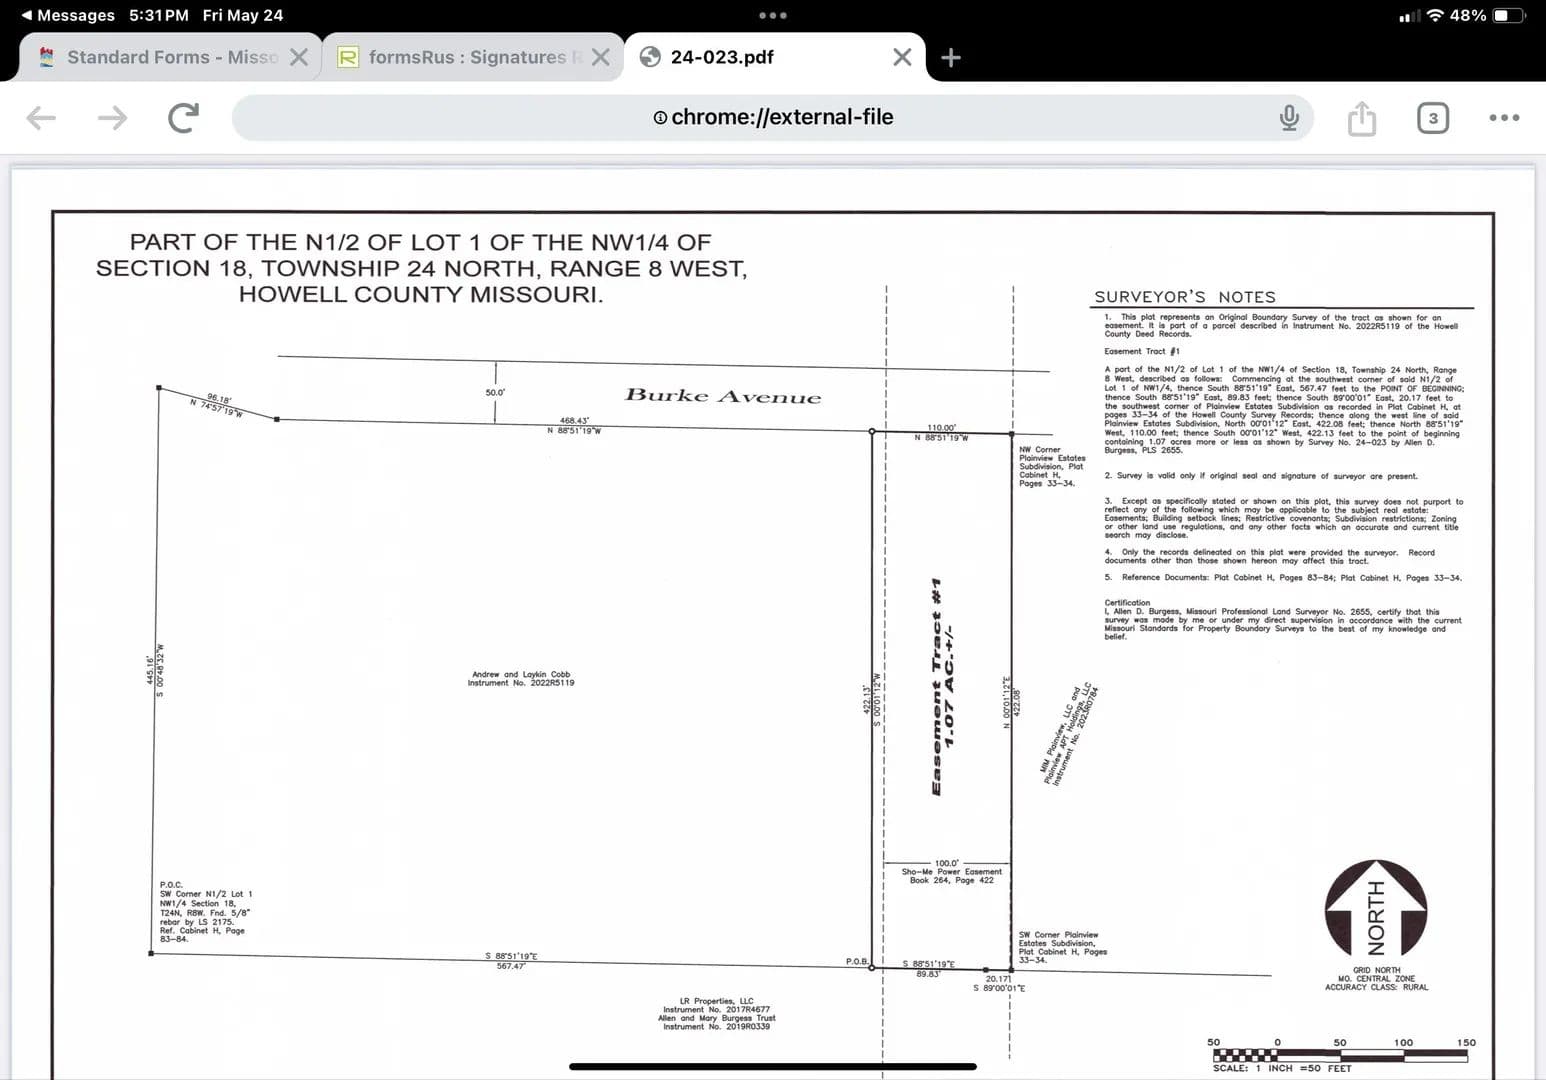This screenshot has height=1080, width=1546.
Task: Close the formsRus Signatures tab
Action: click(x=600, y=57)
